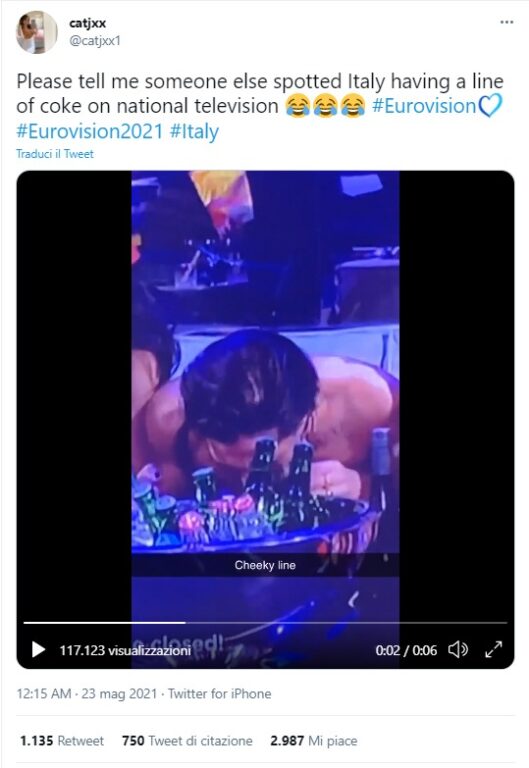Expand the video to fullscreen

pos(493,649)
